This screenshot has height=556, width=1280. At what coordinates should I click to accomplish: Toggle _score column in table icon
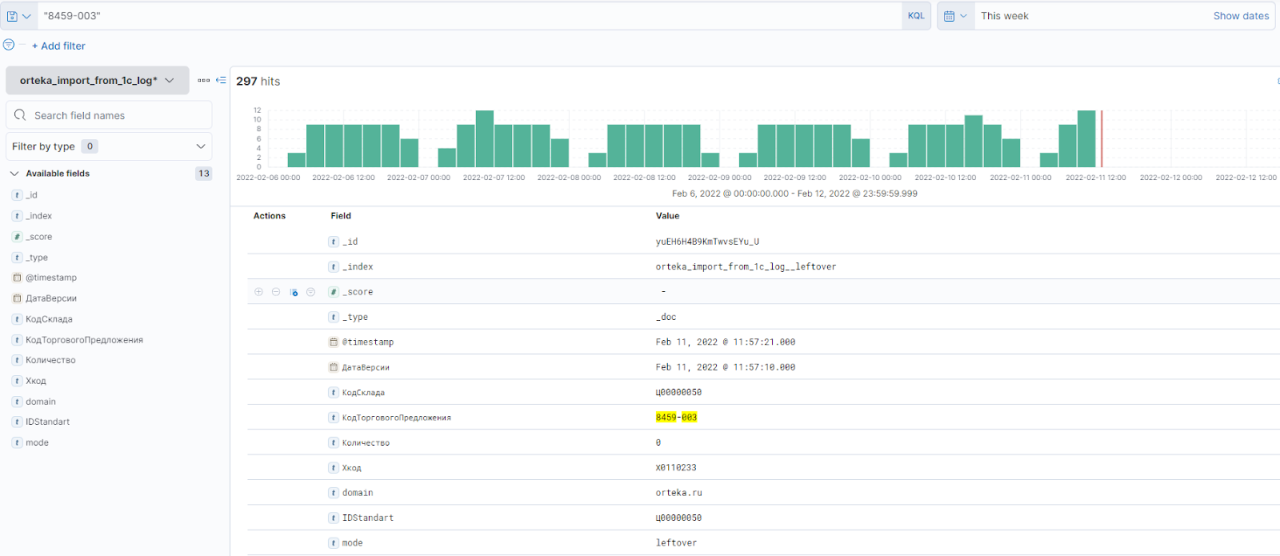[294, 292]
